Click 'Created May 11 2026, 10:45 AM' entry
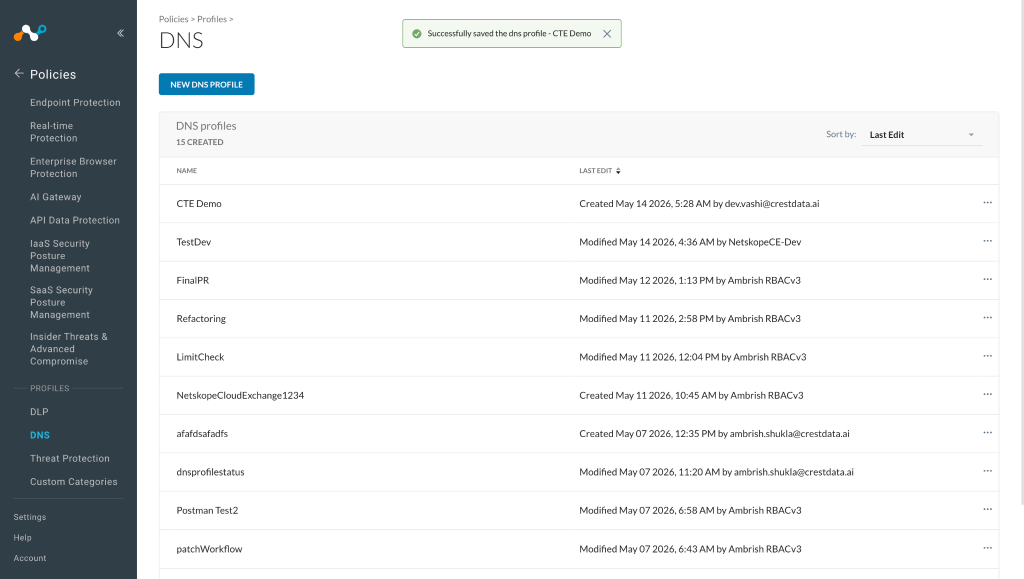This screenshot has width=1024, height=579. tap(692, 396)
